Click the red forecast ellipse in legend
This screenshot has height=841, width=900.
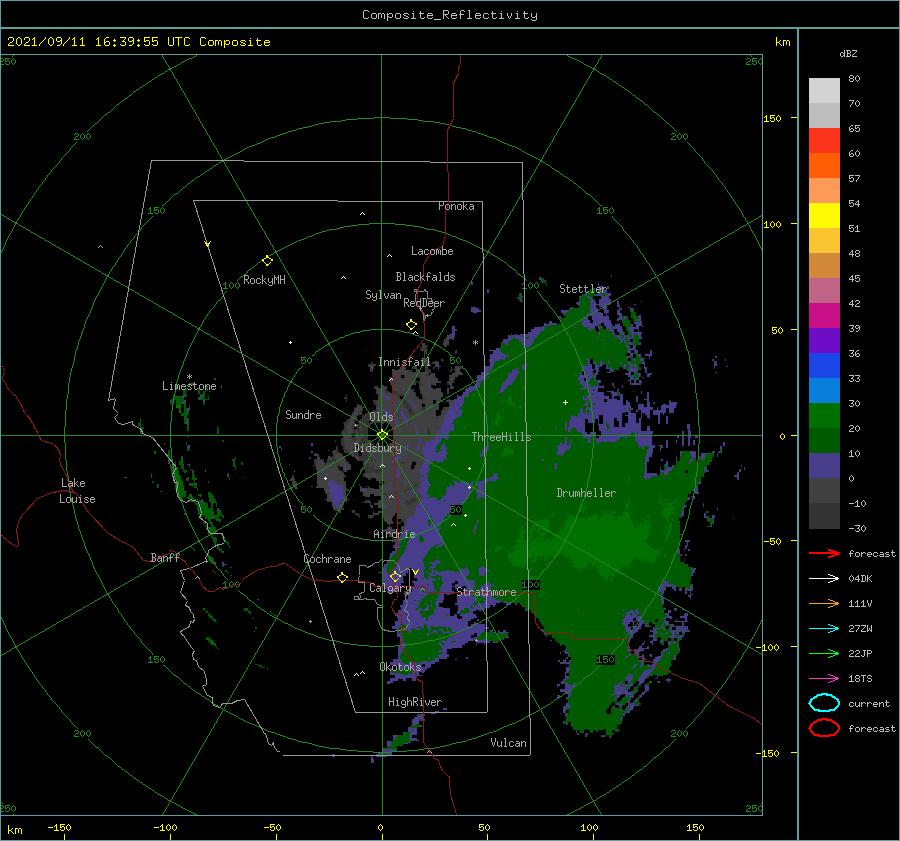824,728
